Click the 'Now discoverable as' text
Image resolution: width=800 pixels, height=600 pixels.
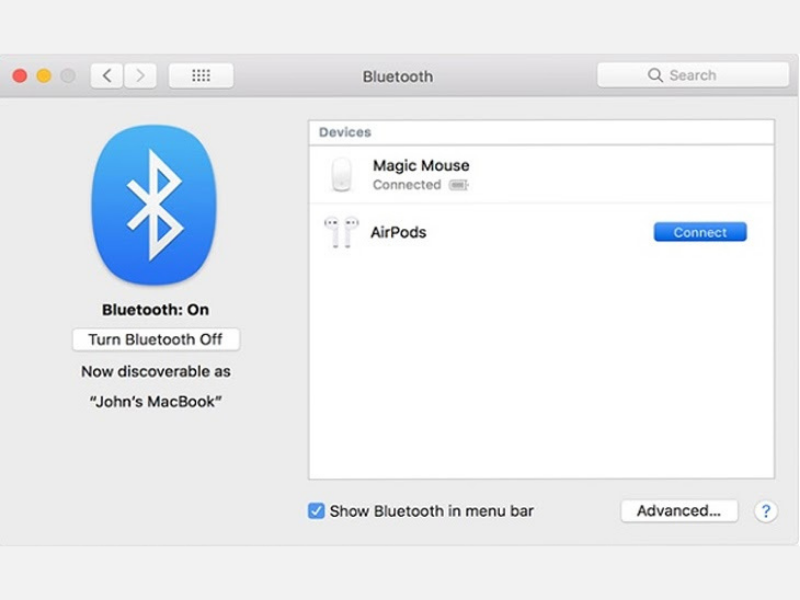[156, 371]
